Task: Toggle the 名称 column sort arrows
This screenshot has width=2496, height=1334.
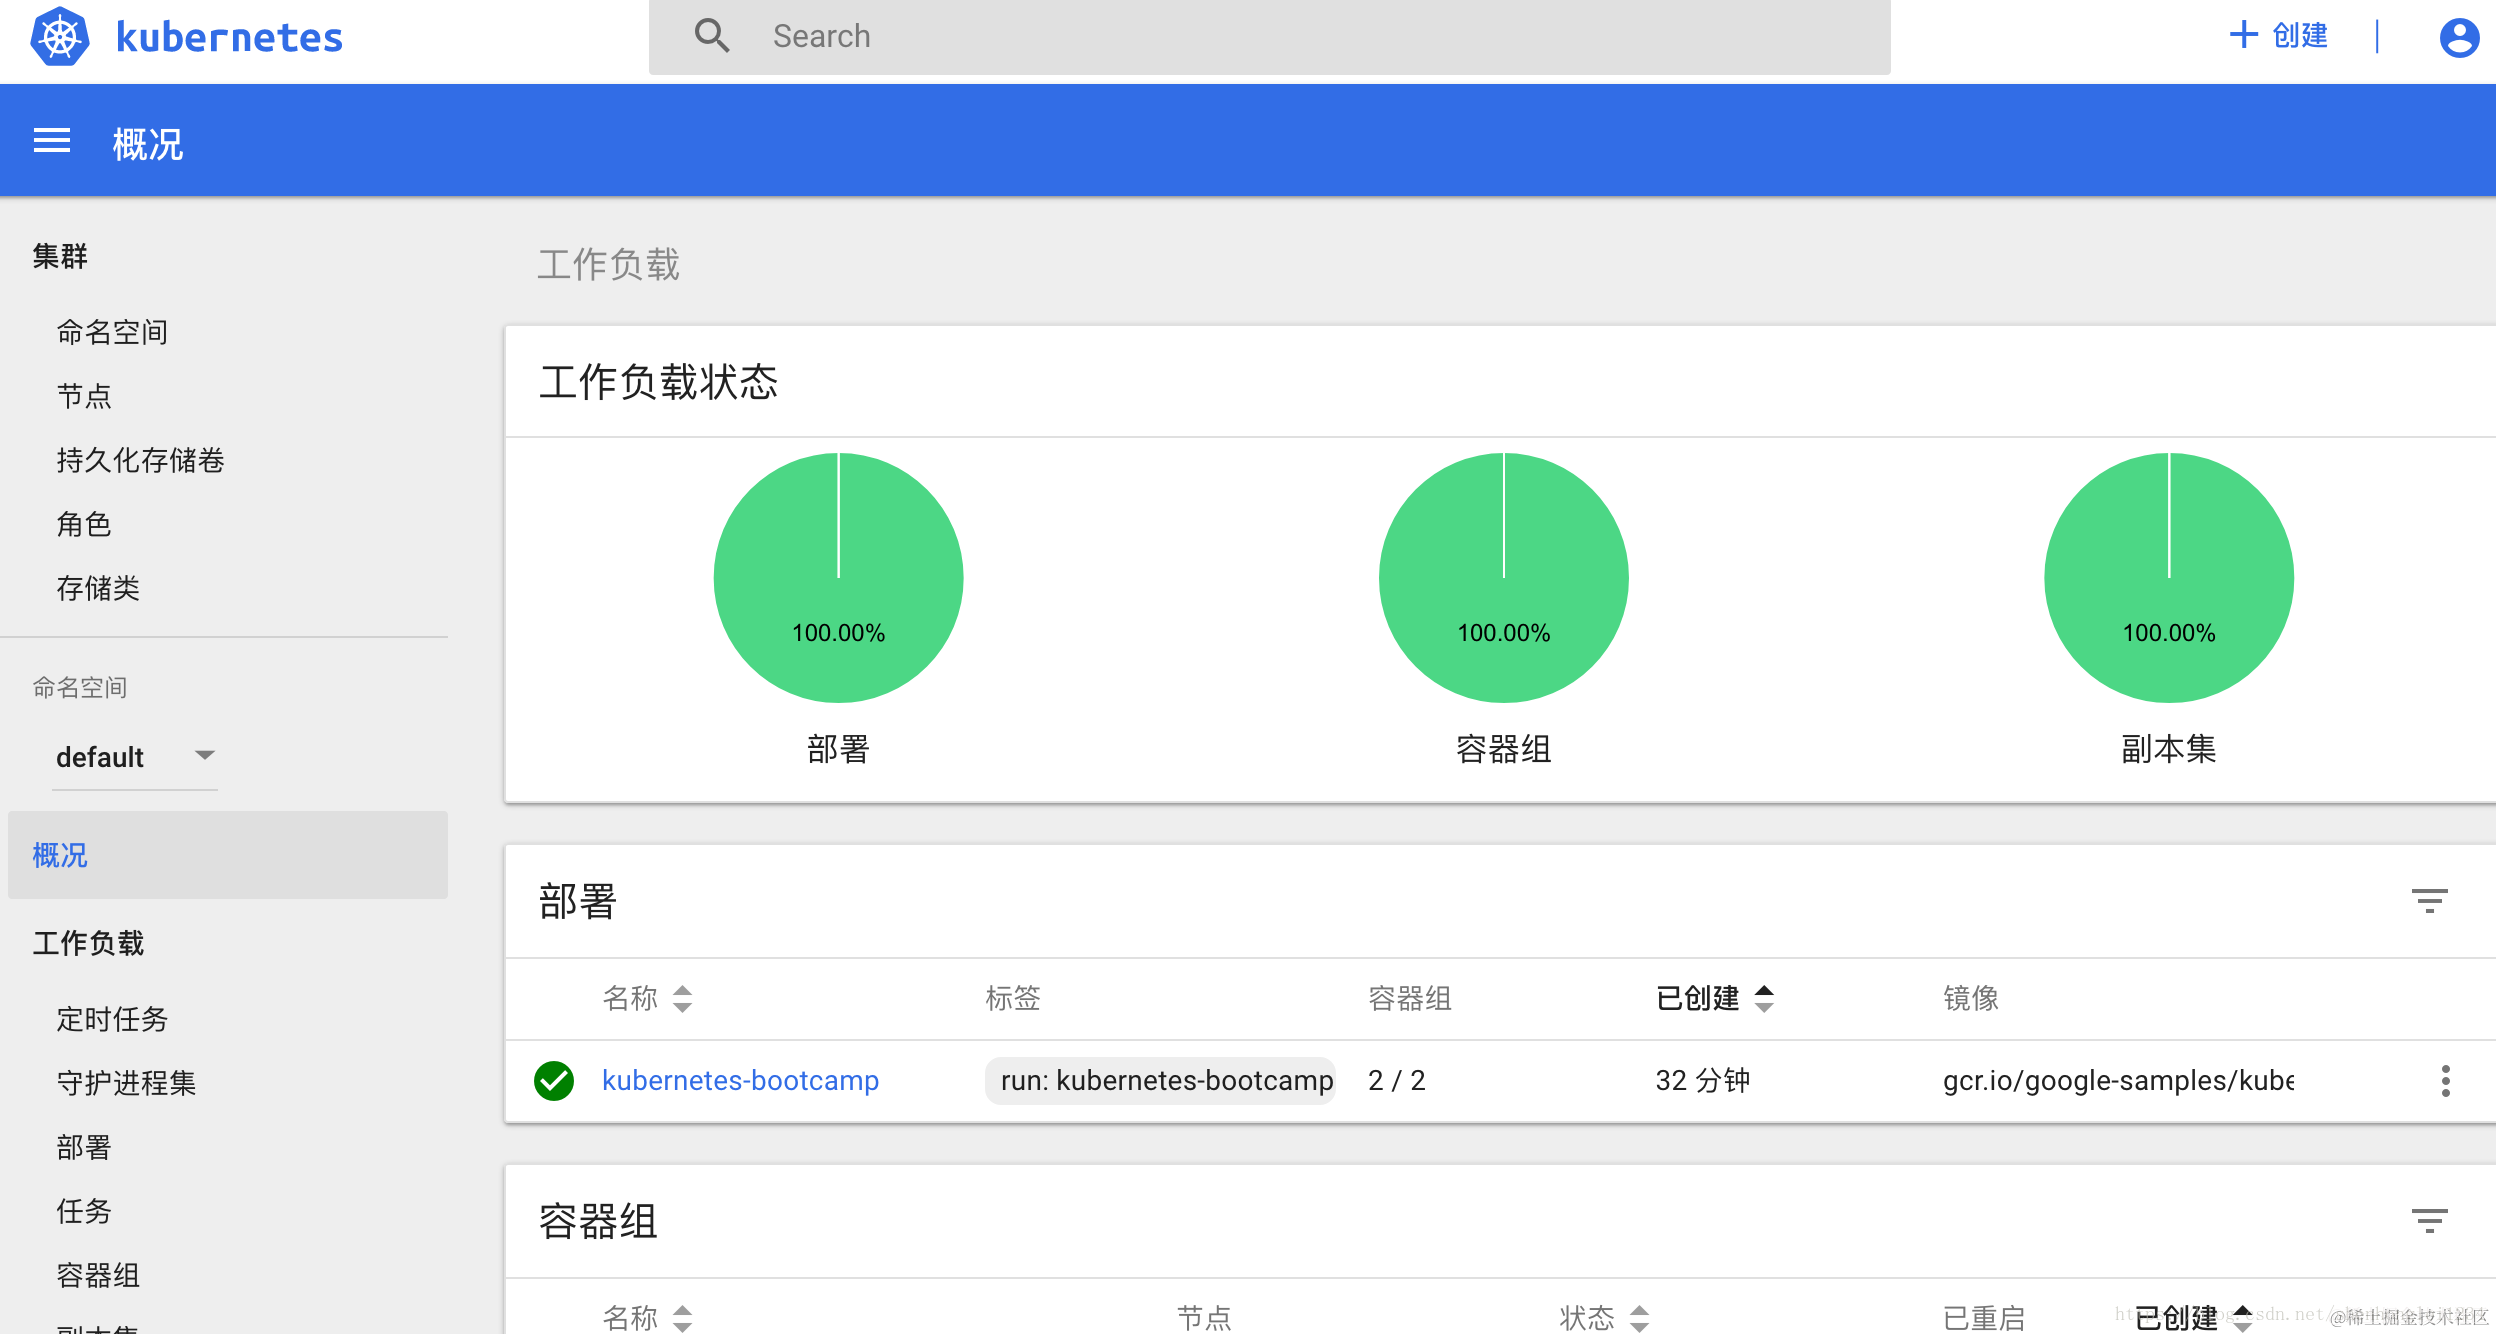Action: [x=682, y=999]
